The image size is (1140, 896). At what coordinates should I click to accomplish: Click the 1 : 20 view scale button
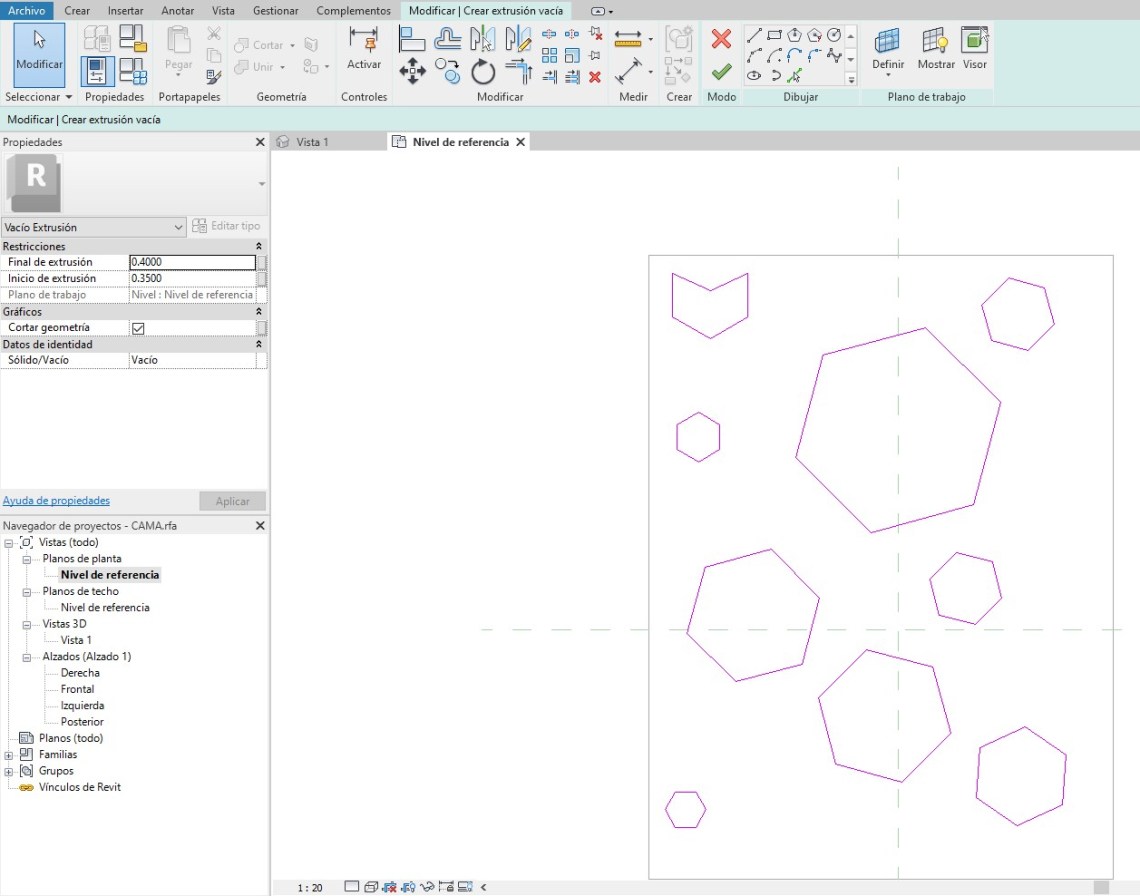pyautogui.click(x=310, y=887)
